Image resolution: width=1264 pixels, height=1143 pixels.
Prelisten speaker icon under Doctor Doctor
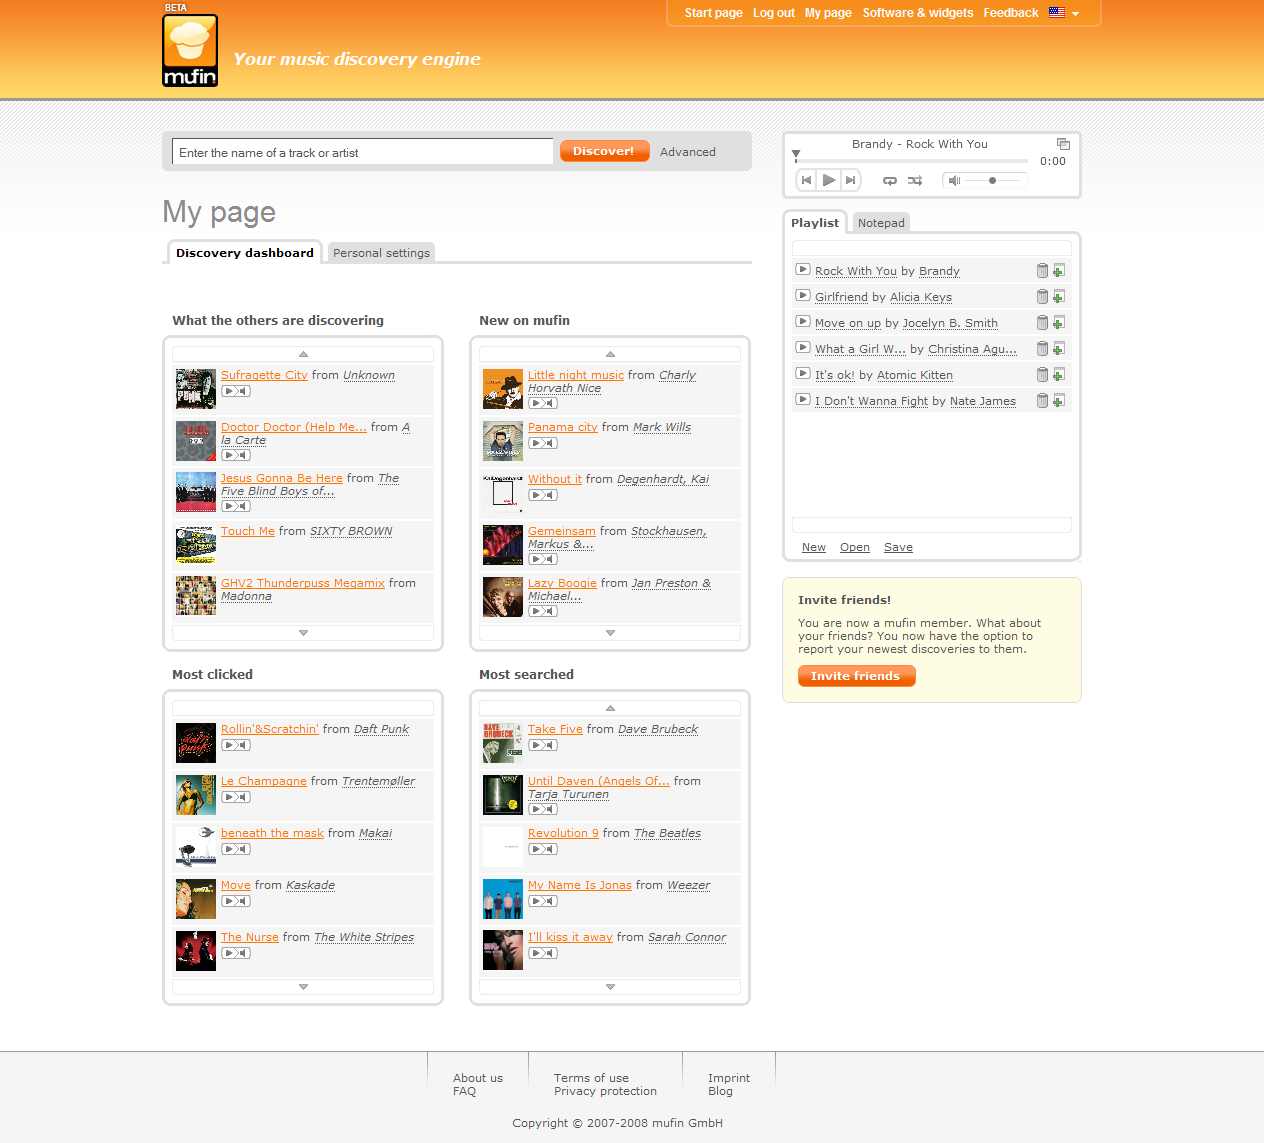click(x=243, y=455)
